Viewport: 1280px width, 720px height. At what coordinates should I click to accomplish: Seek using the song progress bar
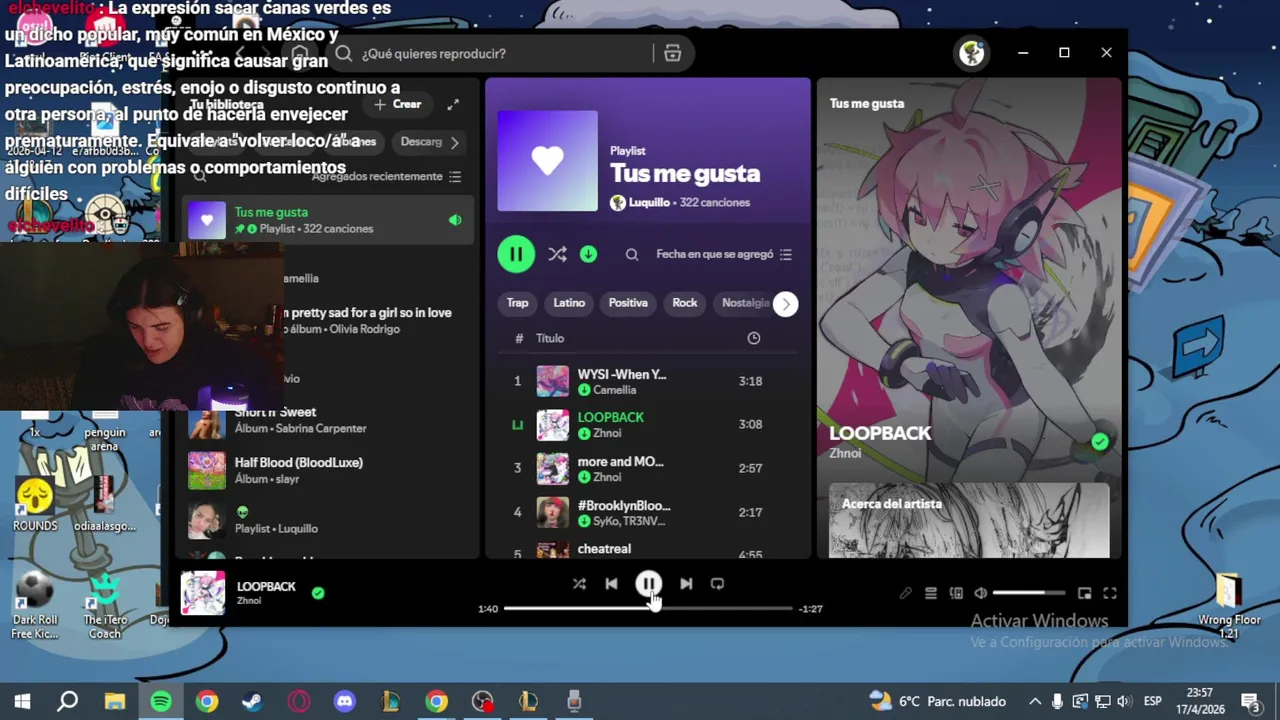click(648, 608)
